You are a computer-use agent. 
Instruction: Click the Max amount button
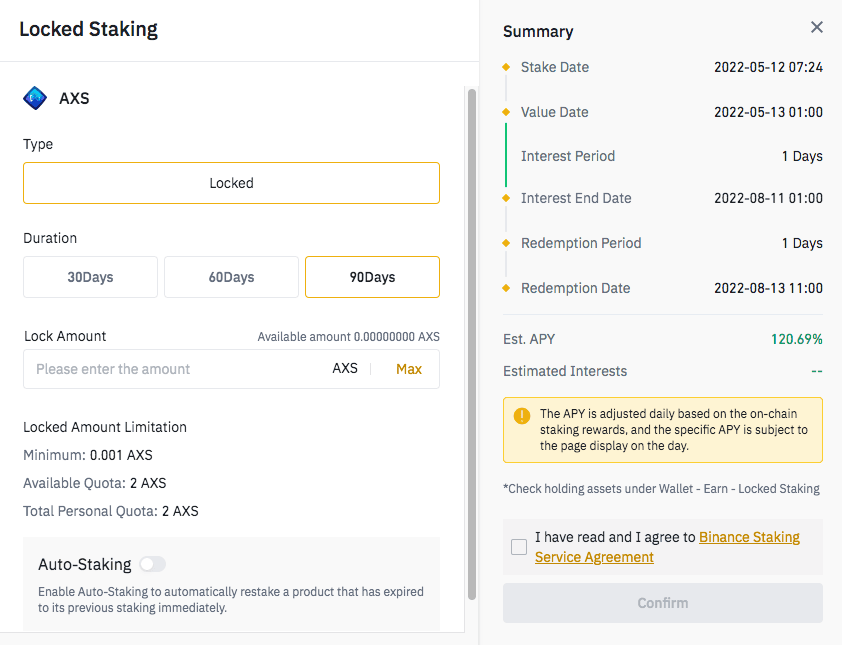pyautogui.click(x=409, y=369)
